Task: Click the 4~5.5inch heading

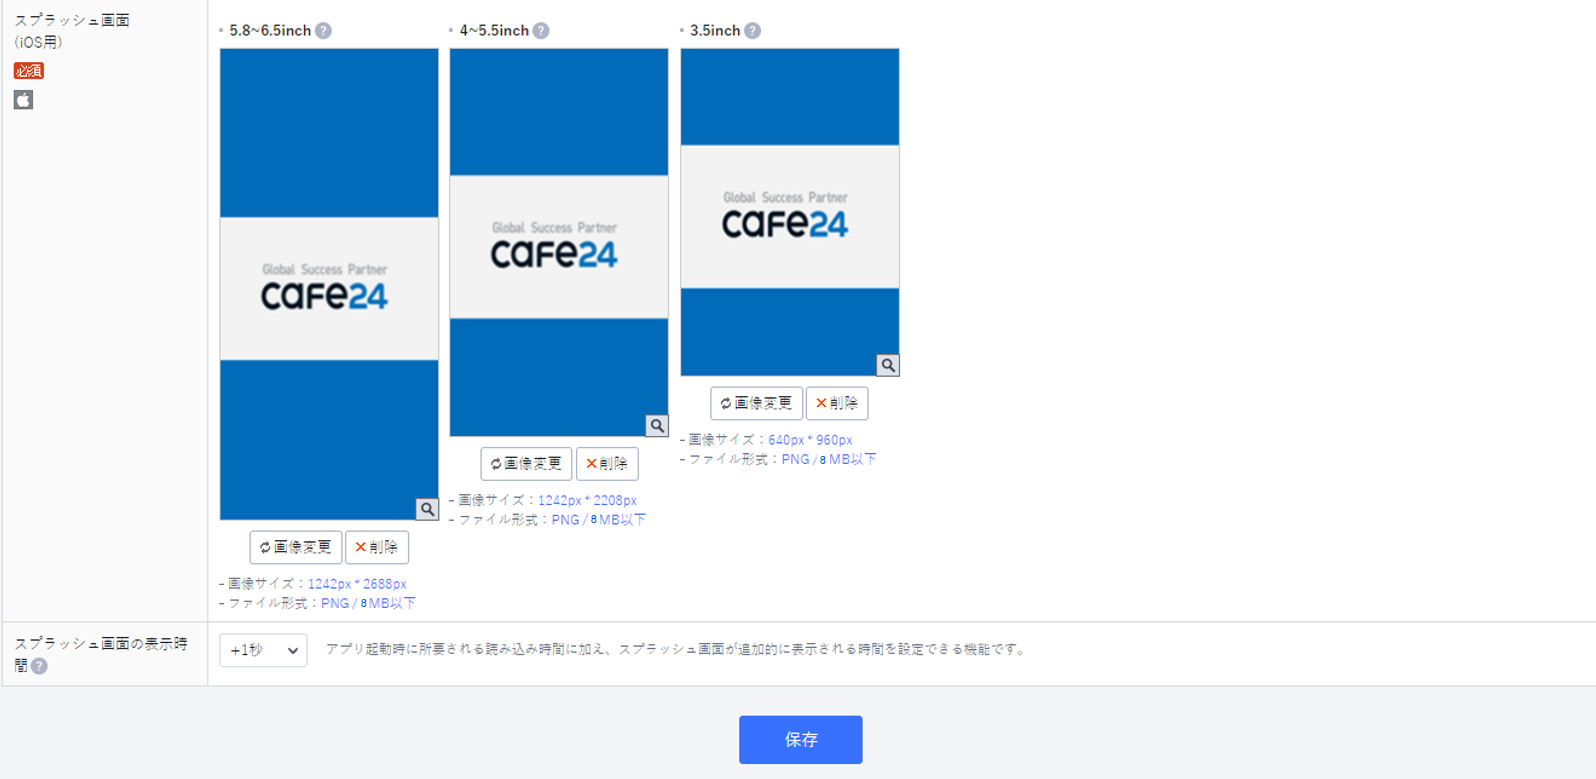Action: pyautogui.click(x=494, y=31)
